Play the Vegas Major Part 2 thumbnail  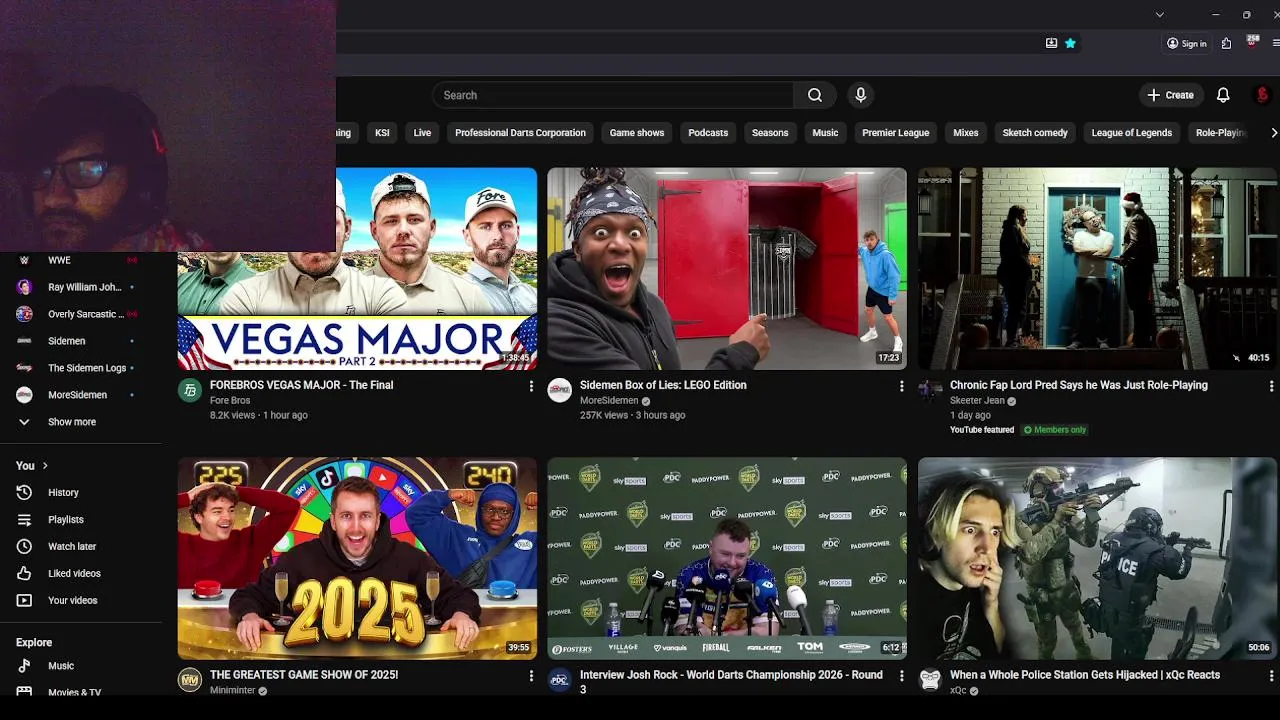click(357, 268)
